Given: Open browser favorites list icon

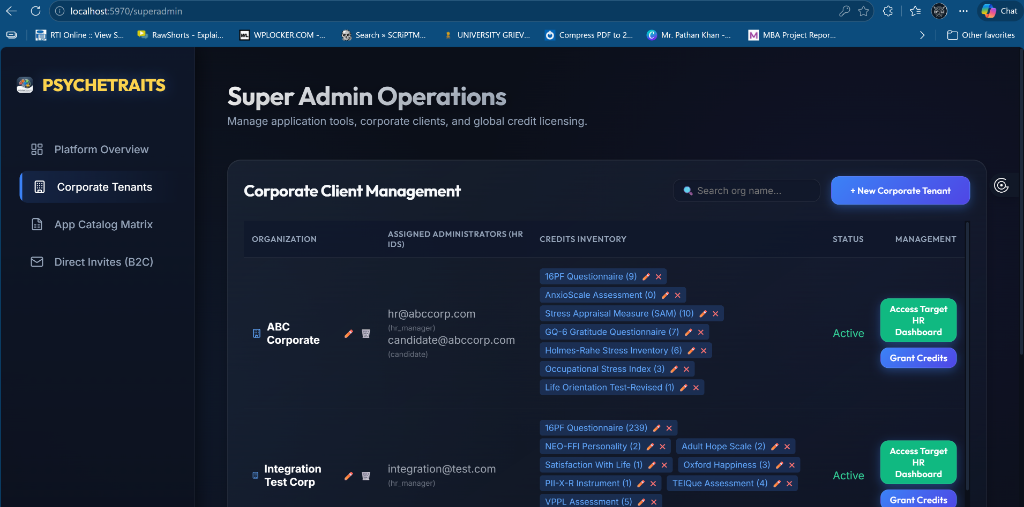Looking at the screenshot, I should click(x=915, y=11).
